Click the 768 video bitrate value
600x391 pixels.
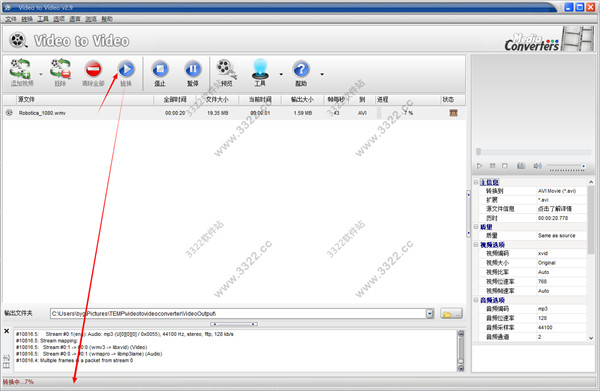coord(542,282)
